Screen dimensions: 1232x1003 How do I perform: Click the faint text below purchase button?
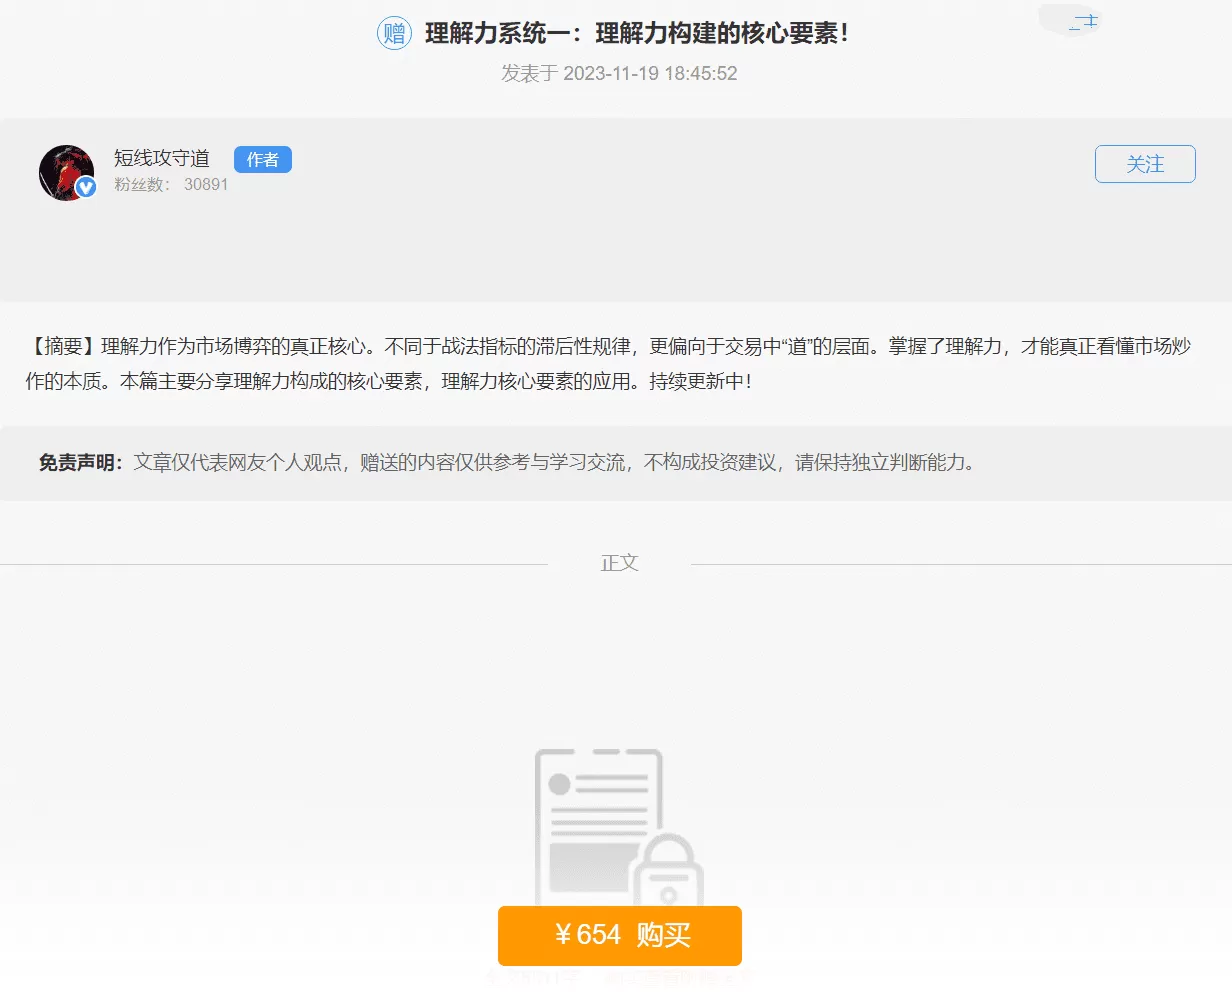pyautogui.click(x=619, y=978)
